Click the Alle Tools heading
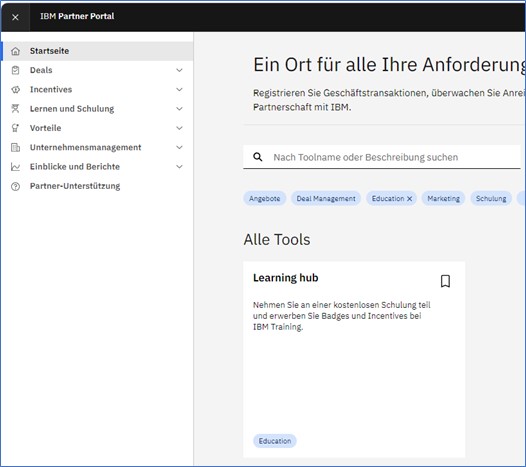526x467 pixels. [277, 240]
